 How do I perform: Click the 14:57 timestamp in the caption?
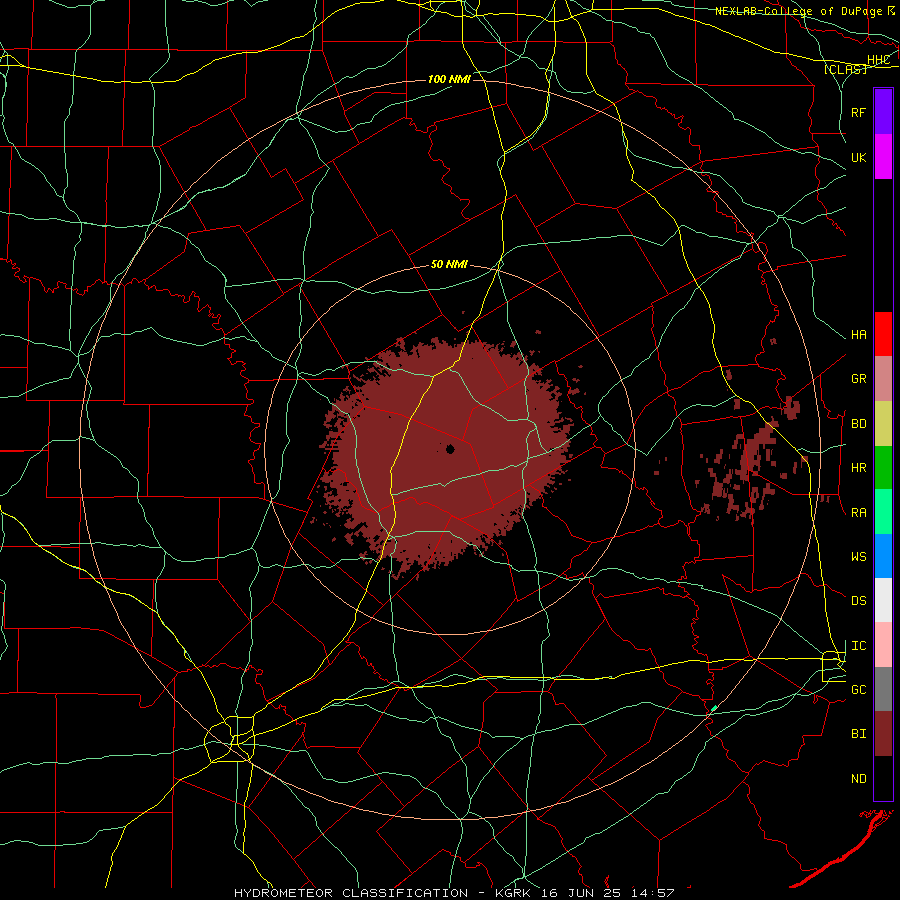coord(652,893)
